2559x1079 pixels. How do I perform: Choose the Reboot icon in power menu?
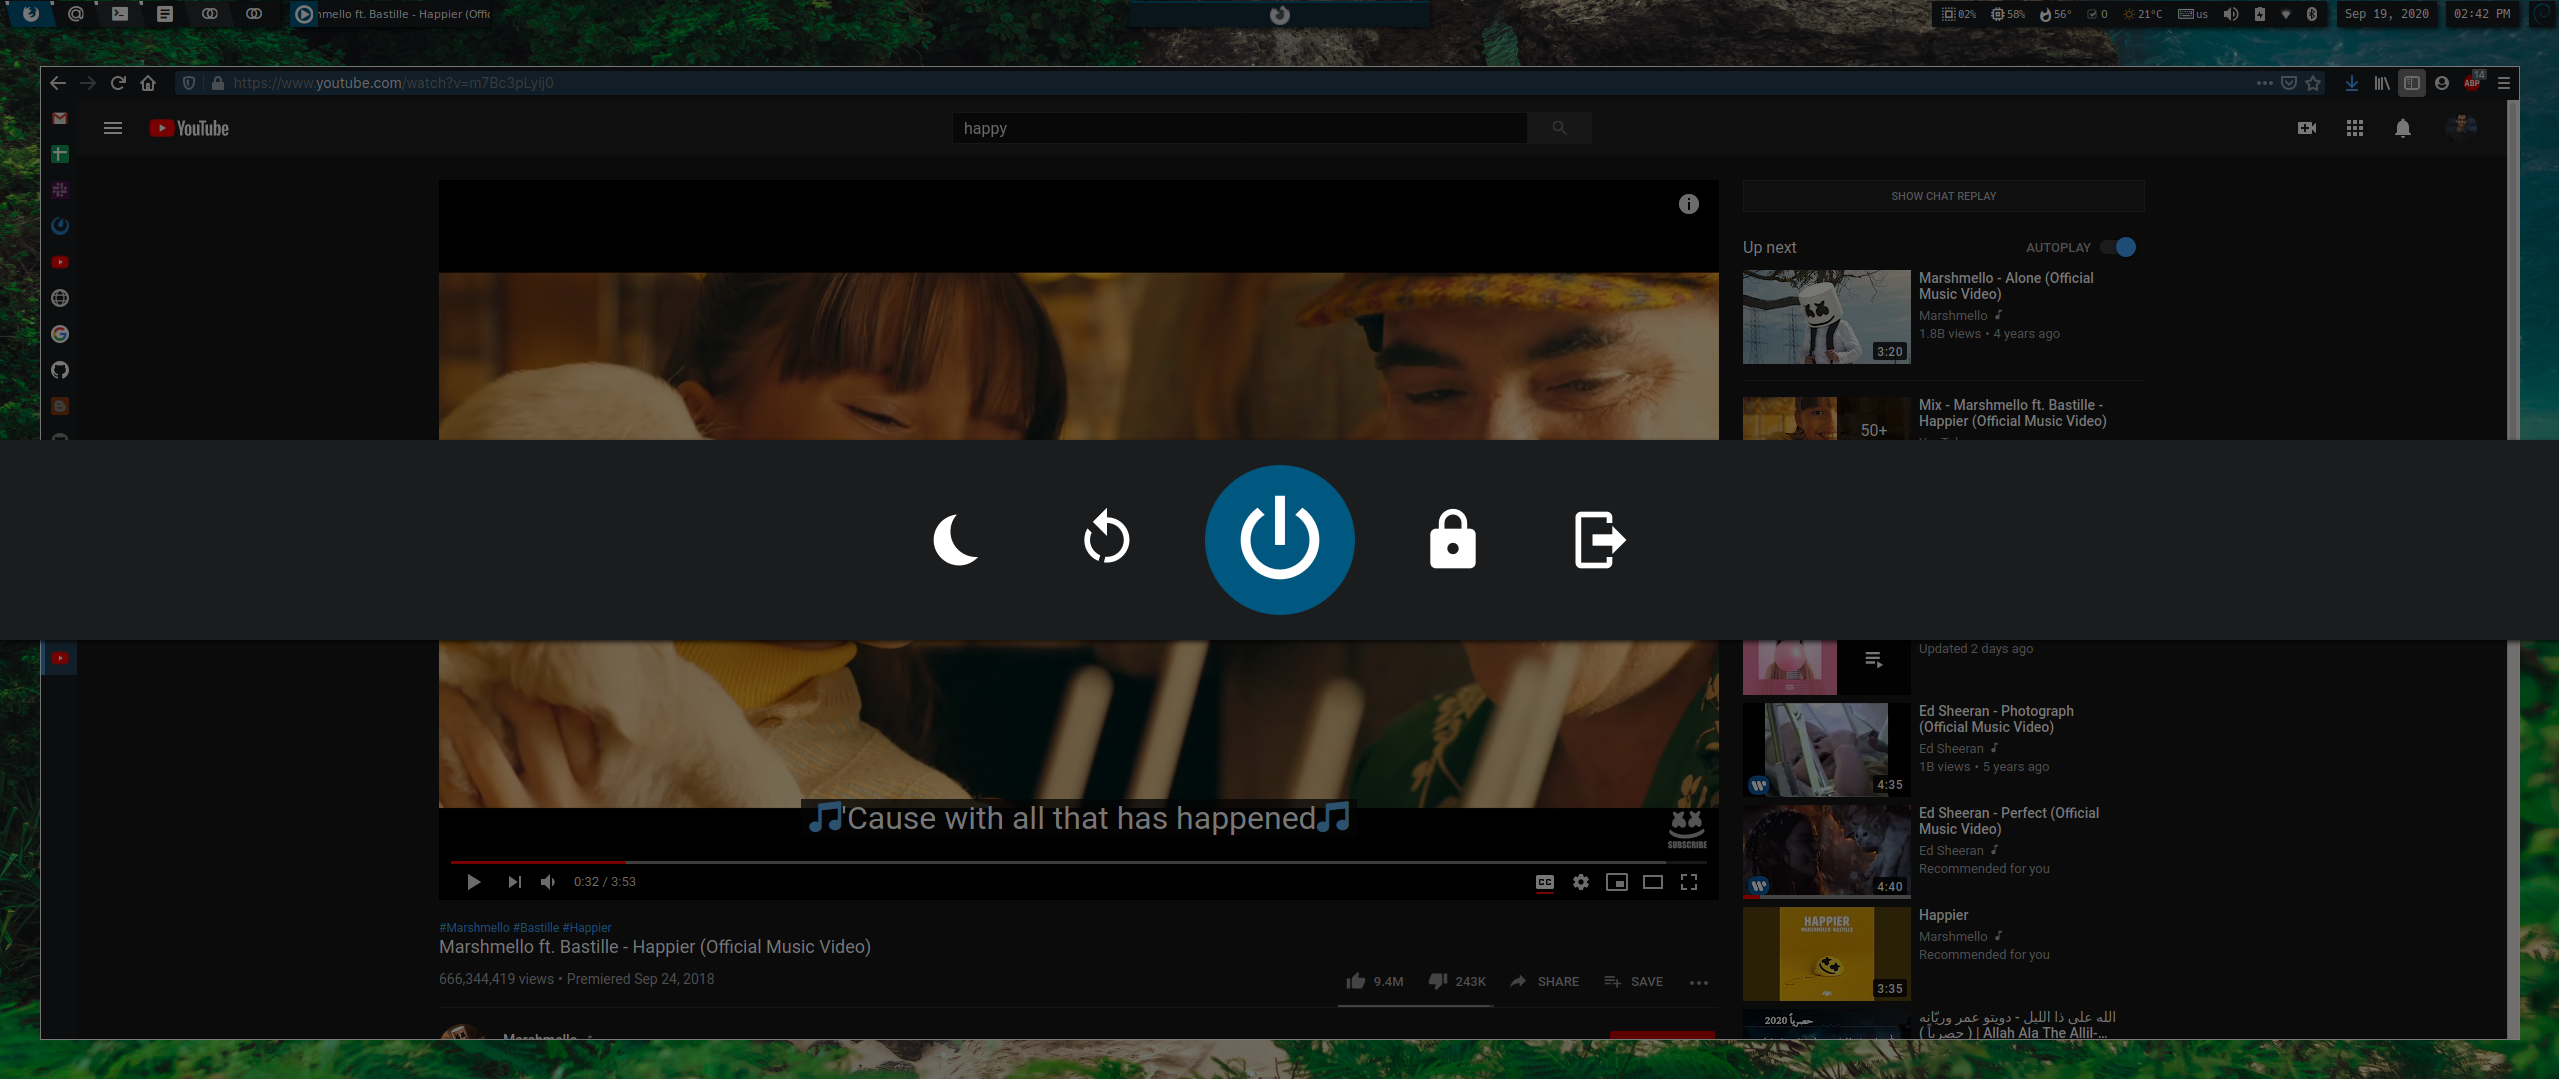(x=1106, y=537)
